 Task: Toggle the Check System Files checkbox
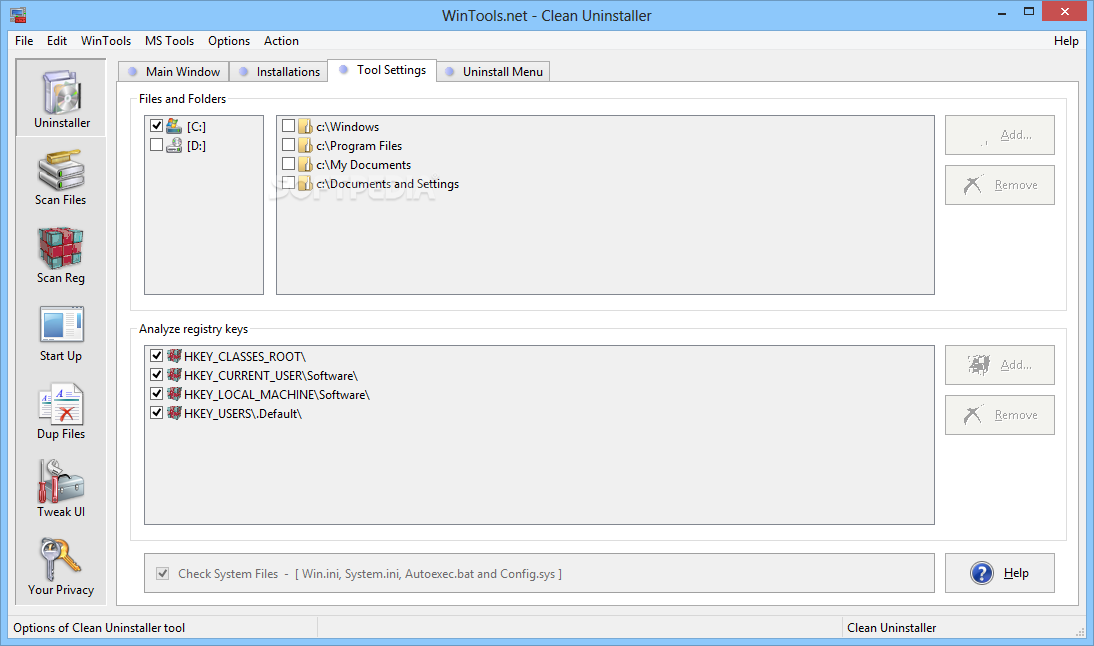click(163, 573)
